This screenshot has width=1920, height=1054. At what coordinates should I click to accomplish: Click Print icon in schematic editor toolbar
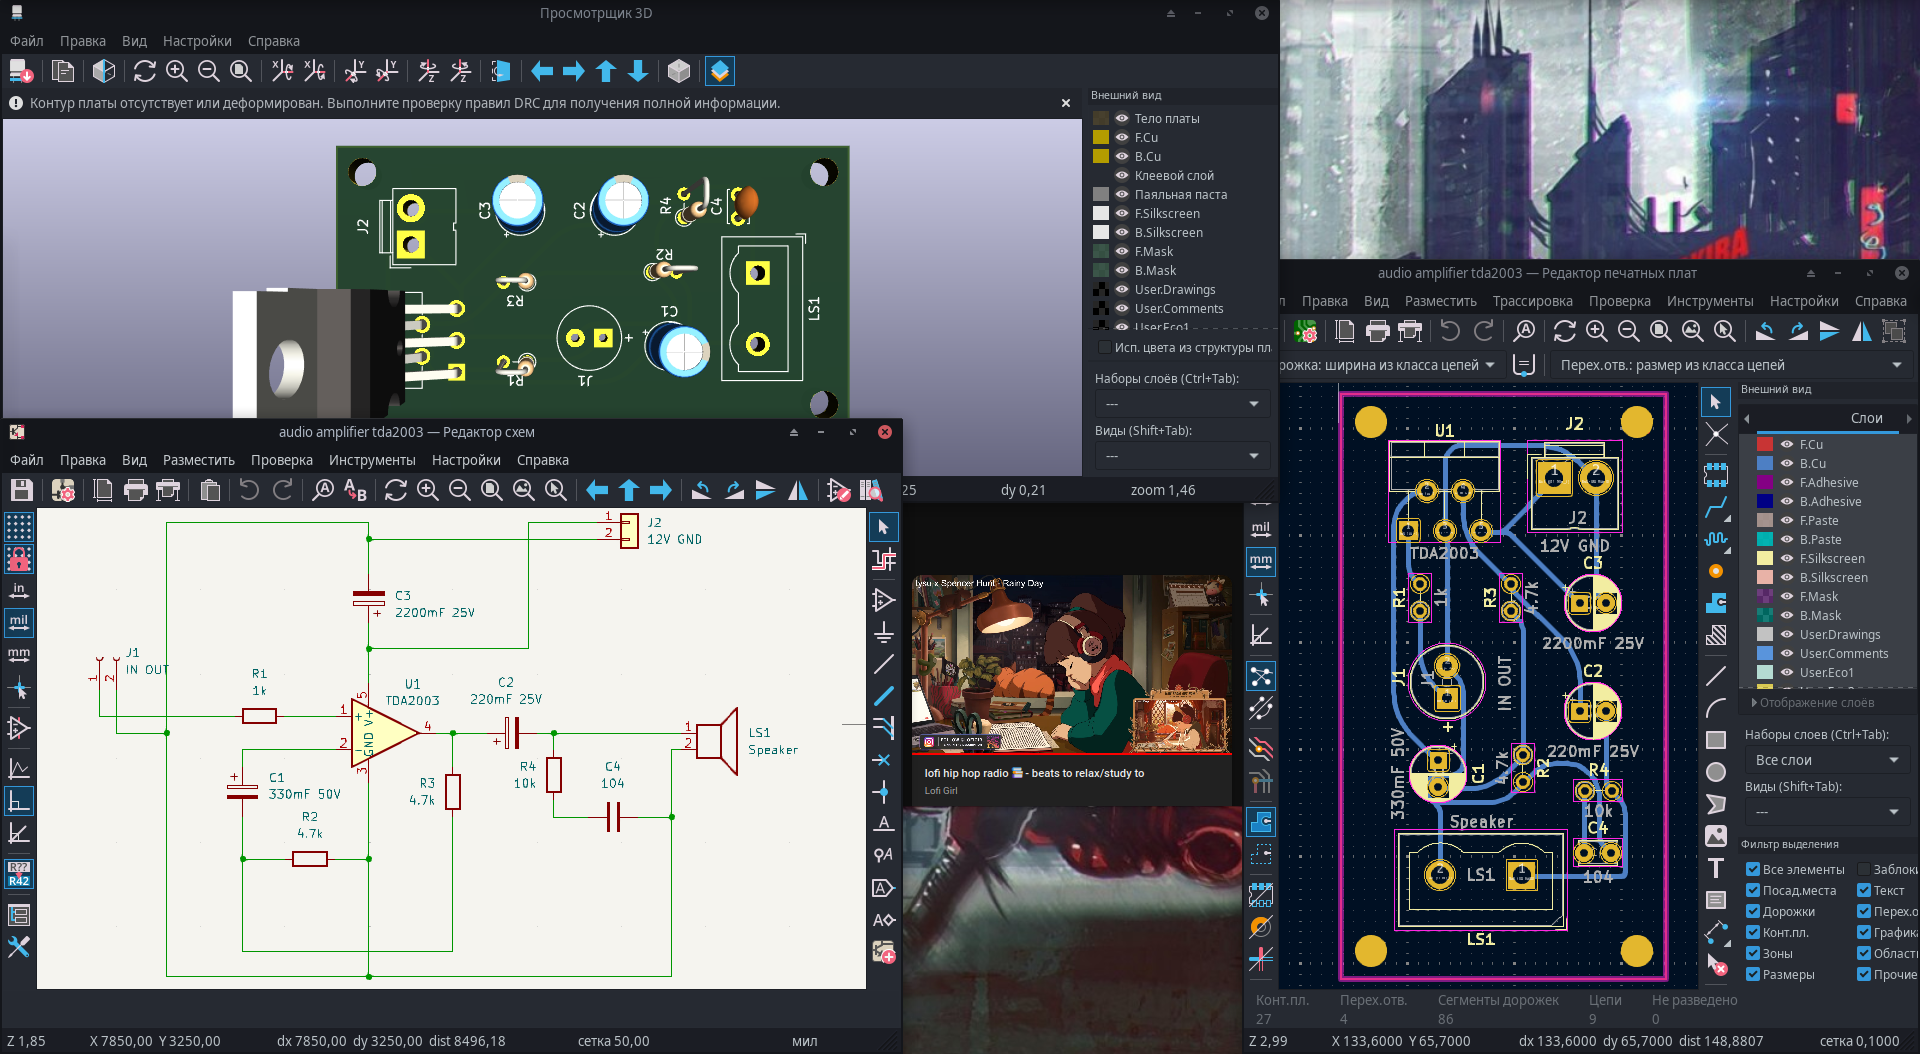tap(135, 490)
